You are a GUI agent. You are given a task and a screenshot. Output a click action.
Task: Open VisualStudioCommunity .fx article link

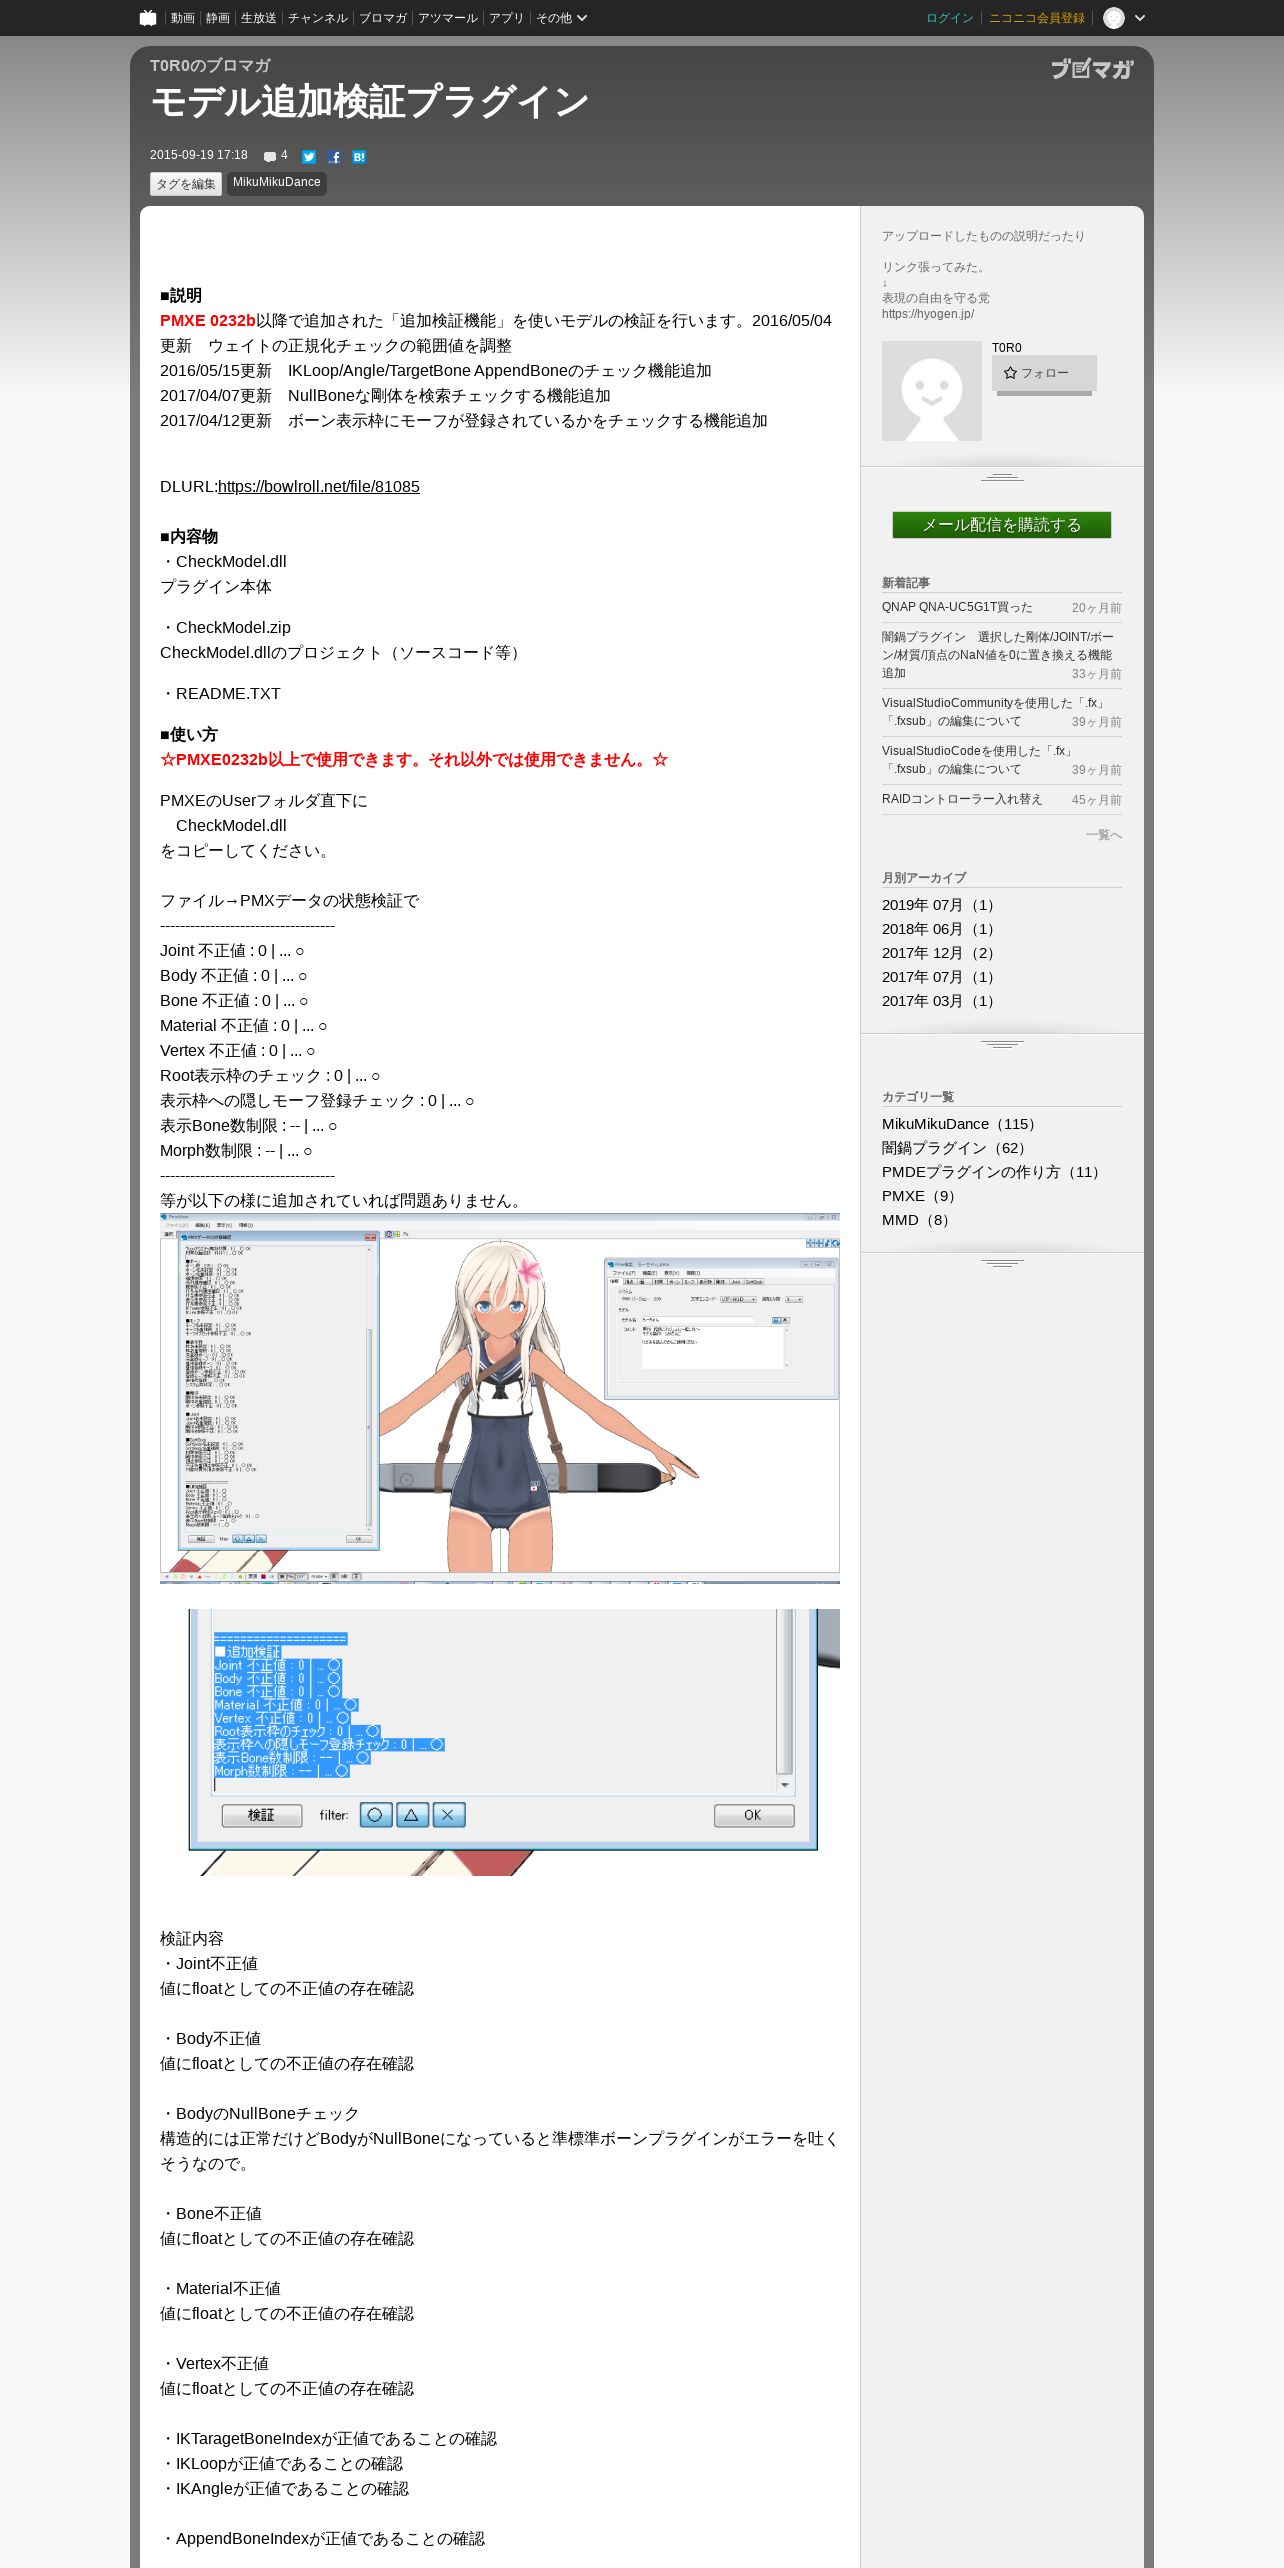click(994, 712)
